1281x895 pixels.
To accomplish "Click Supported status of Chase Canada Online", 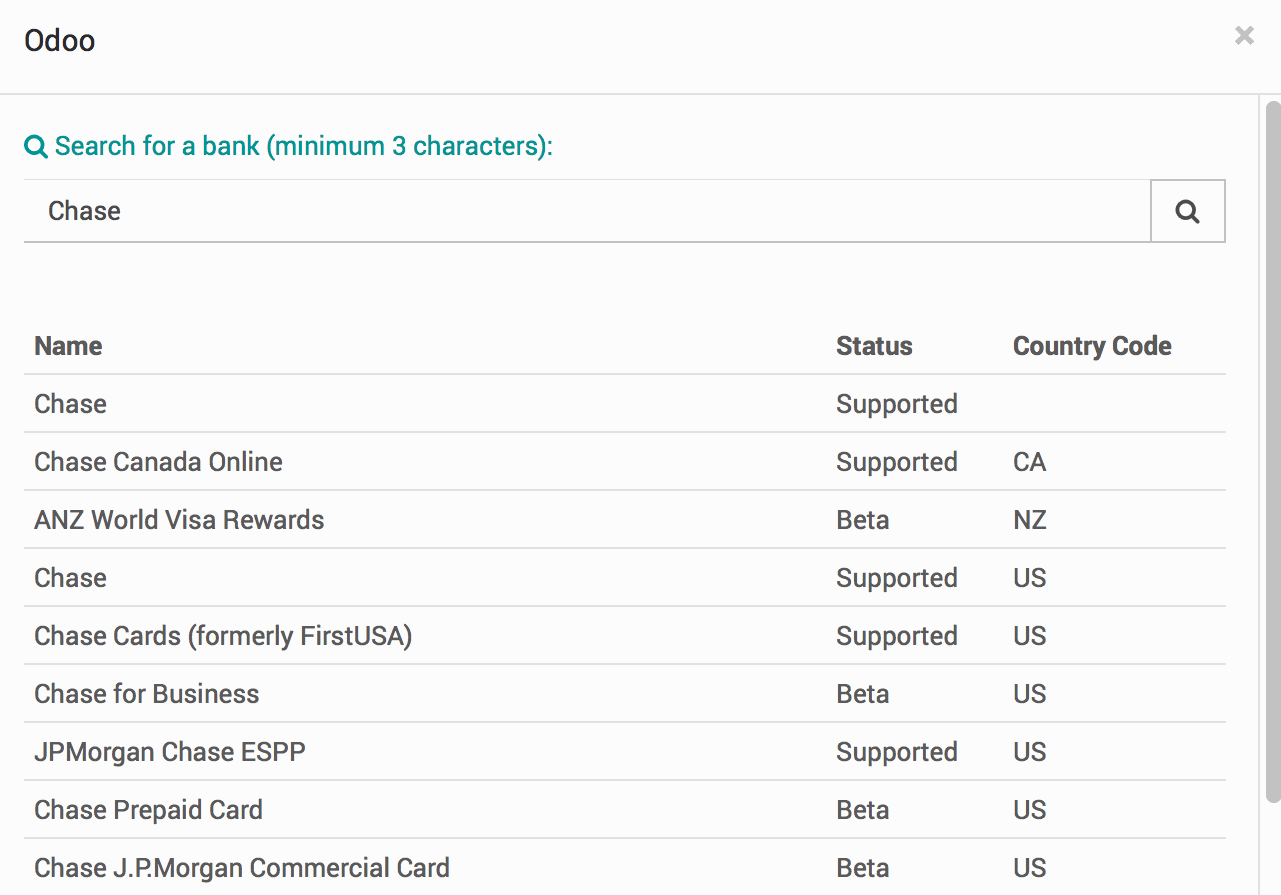I will click(x=897, y=462).
